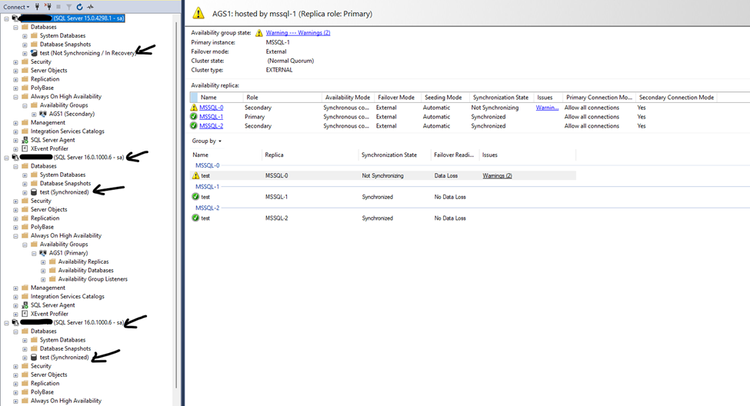750x406 pixels.
Task: Select AGS1 (Primary) in the tree
Action: [68, 253]
